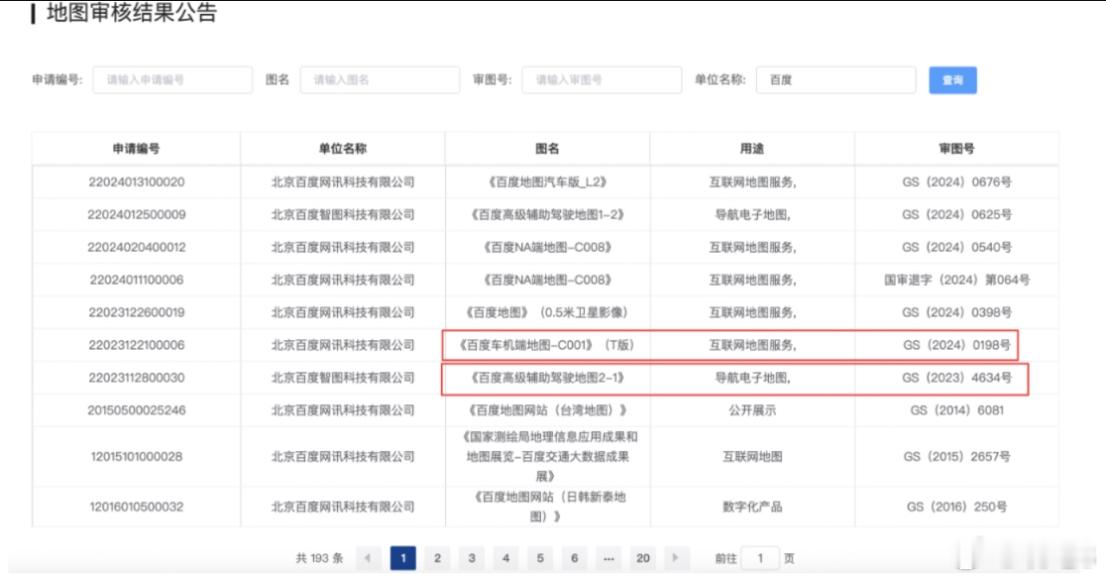Viewport: 1106px width, 581px height.
Task: Click the 公开展示 usage cell
Action: pos(752,410)
